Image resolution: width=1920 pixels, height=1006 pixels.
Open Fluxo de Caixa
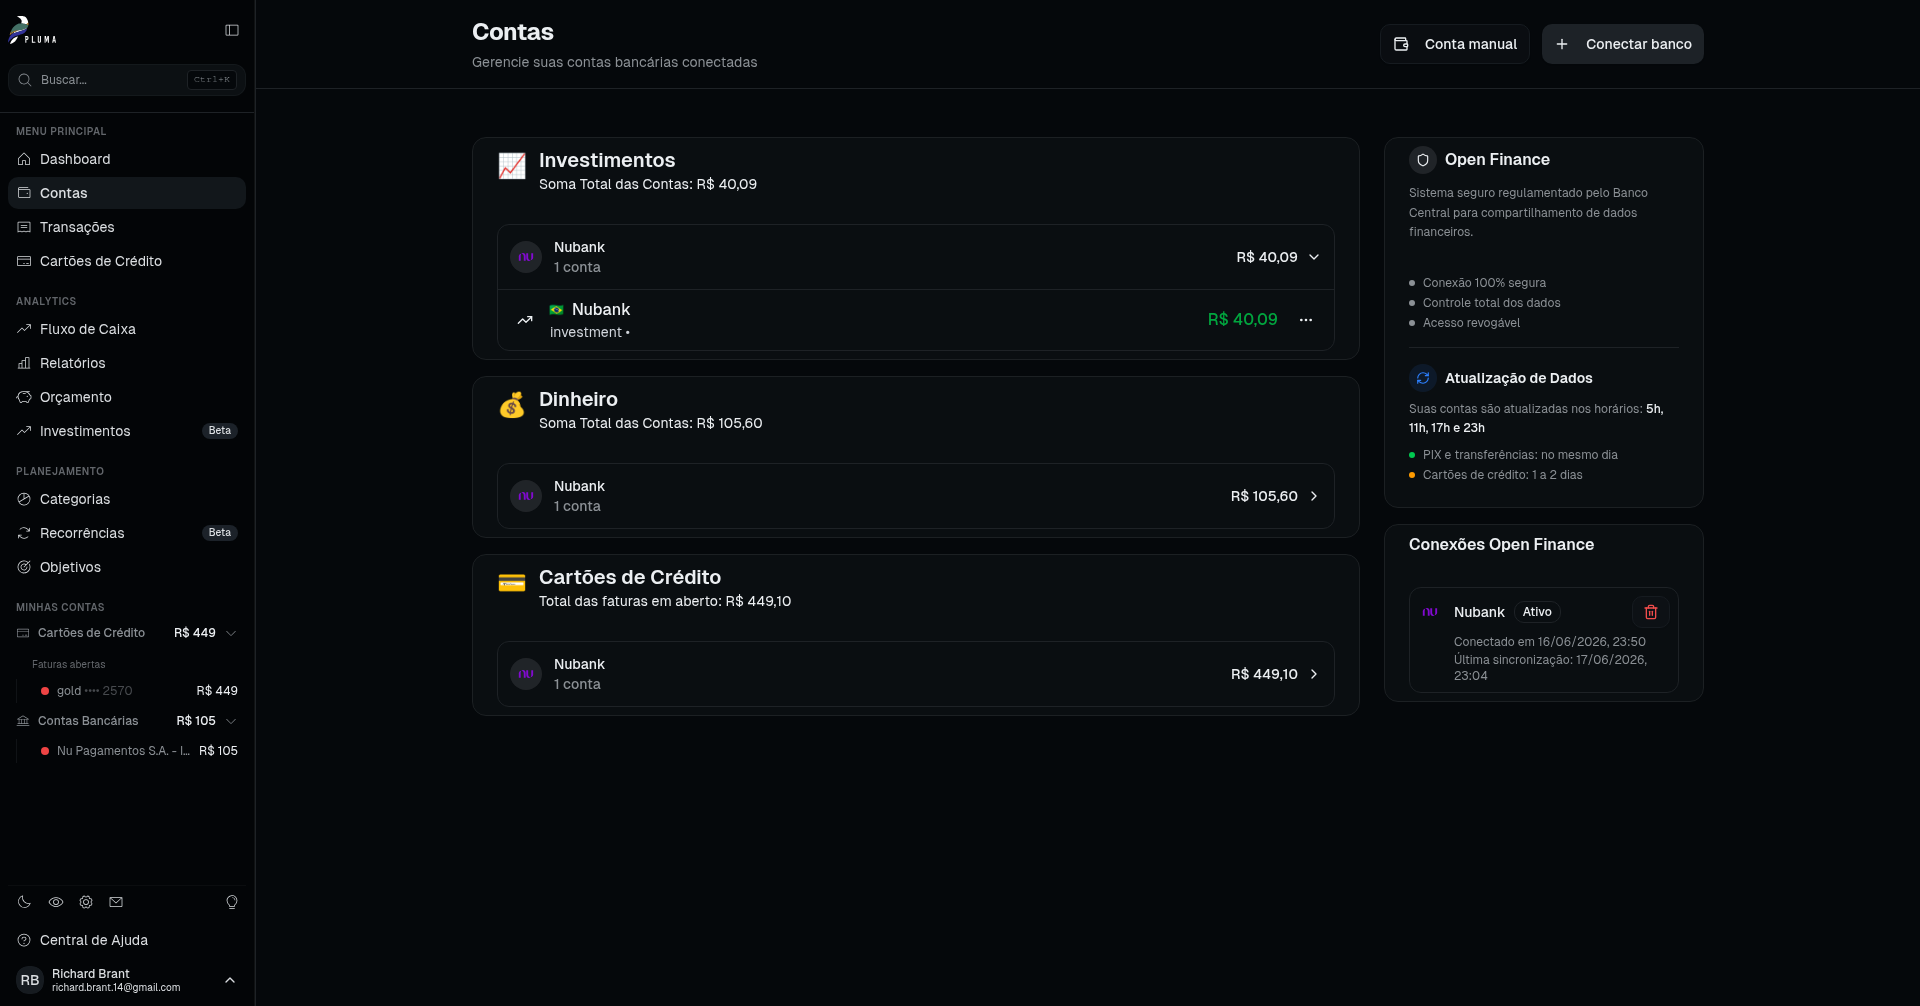pyautogui.click(x=127, y=329)
